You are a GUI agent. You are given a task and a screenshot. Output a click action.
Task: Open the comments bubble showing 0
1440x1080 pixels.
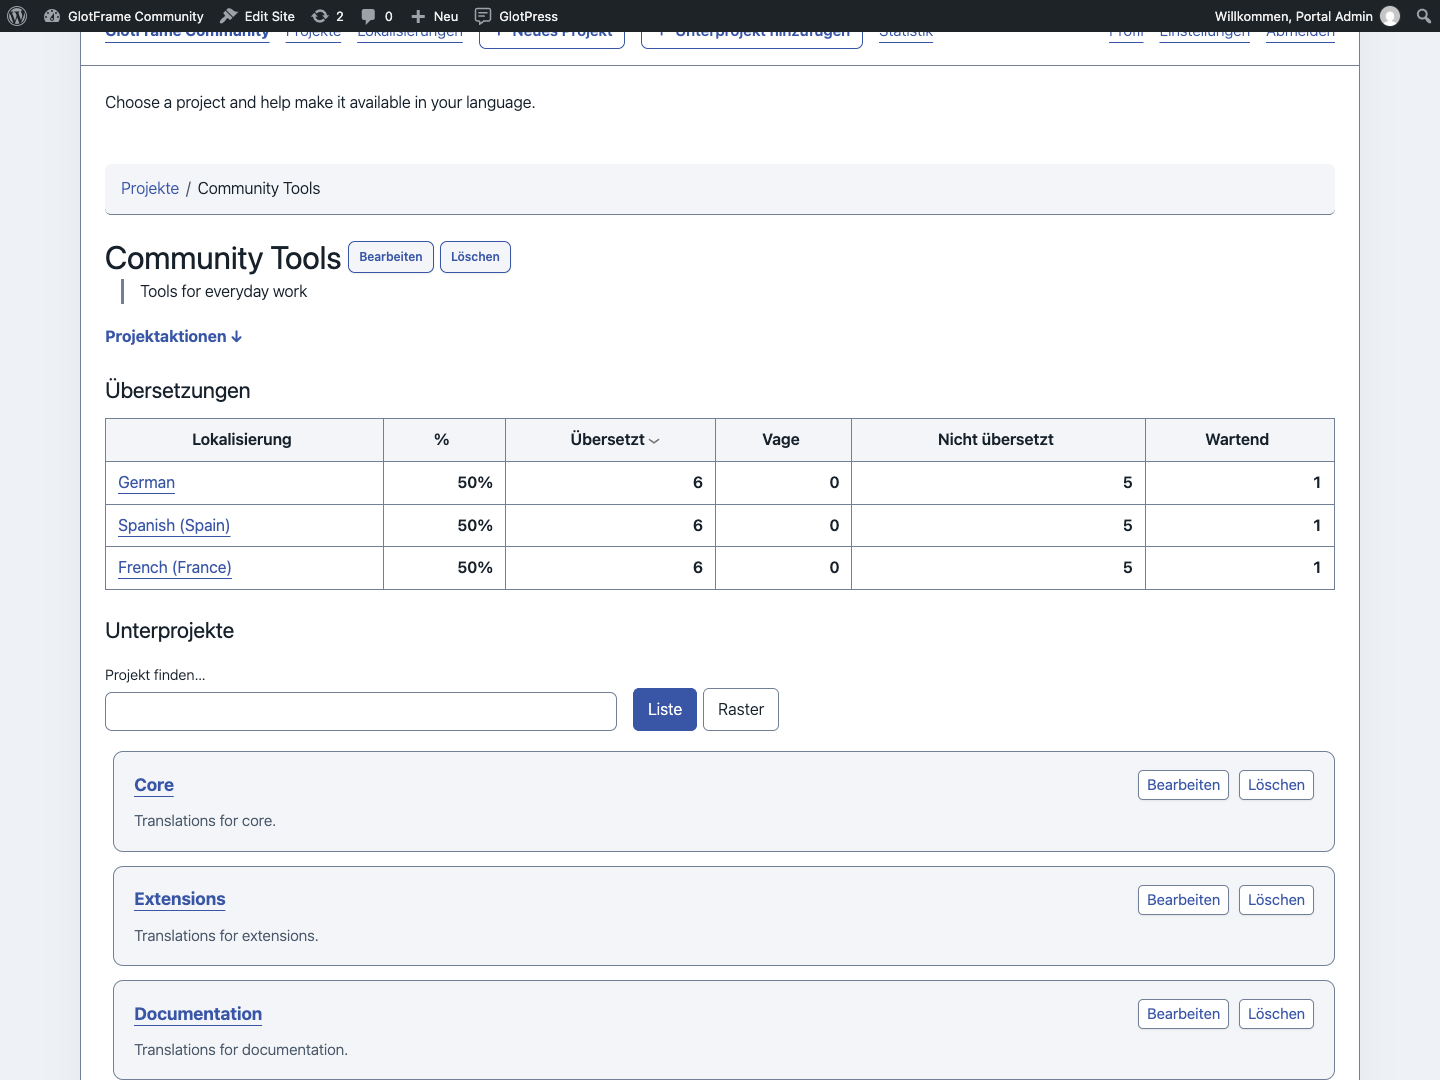pos(377,16)
